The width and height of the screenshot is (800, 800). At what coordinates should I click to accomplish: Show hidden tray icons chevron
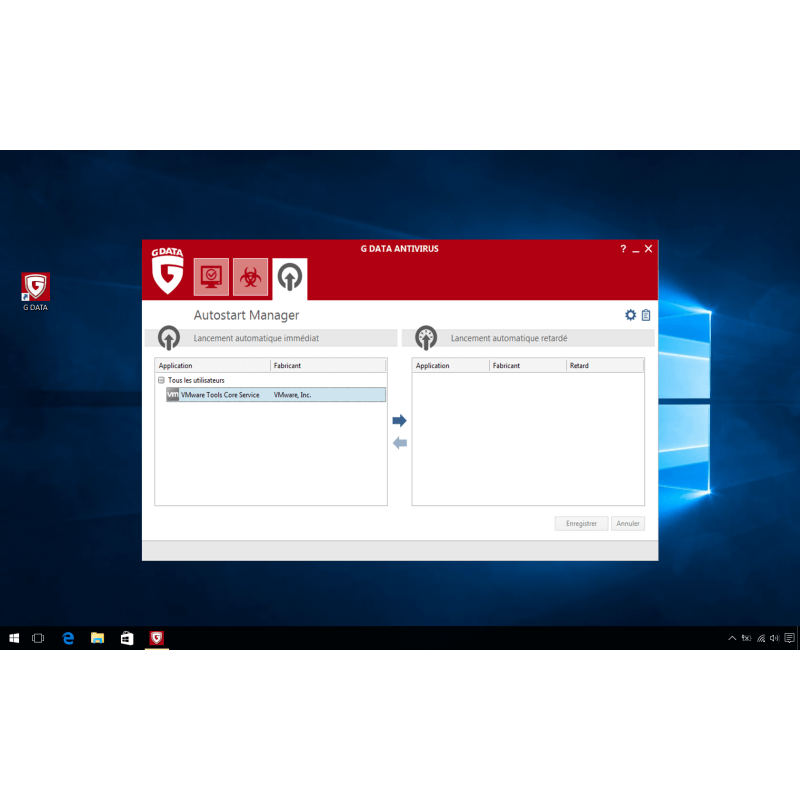coord(732,638)
